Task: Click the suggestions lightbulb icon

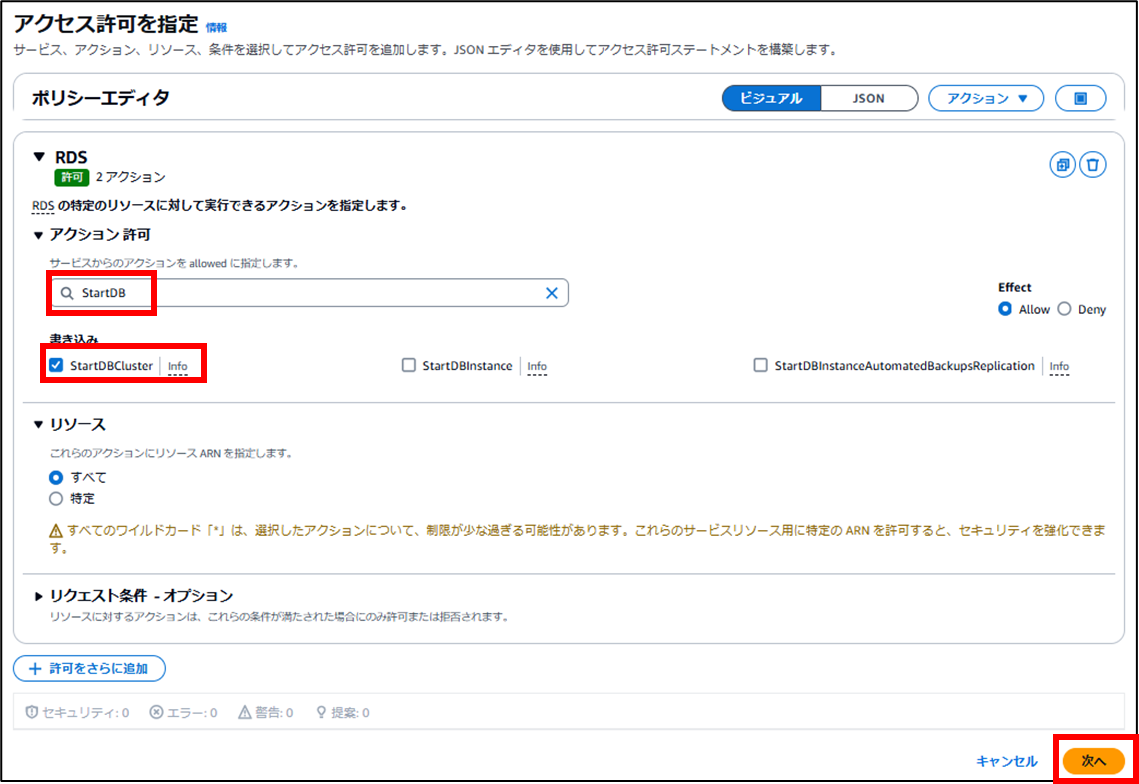Action: pyautogui.click(x=321, y=712)
